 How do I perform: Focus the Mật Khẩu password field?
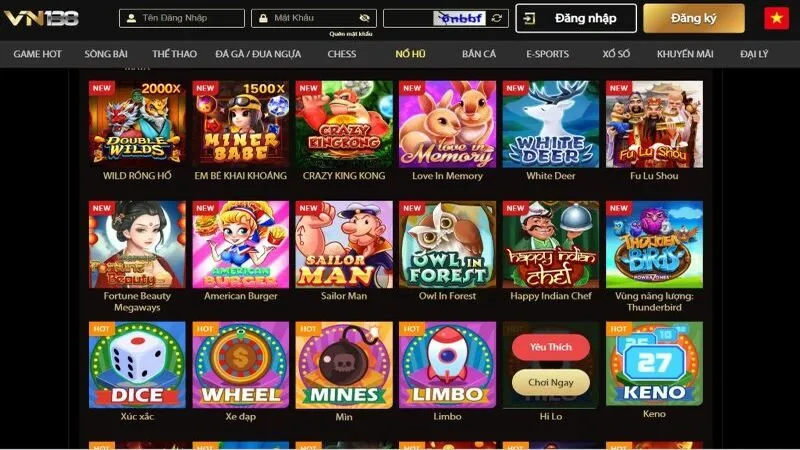pos(314,18)
